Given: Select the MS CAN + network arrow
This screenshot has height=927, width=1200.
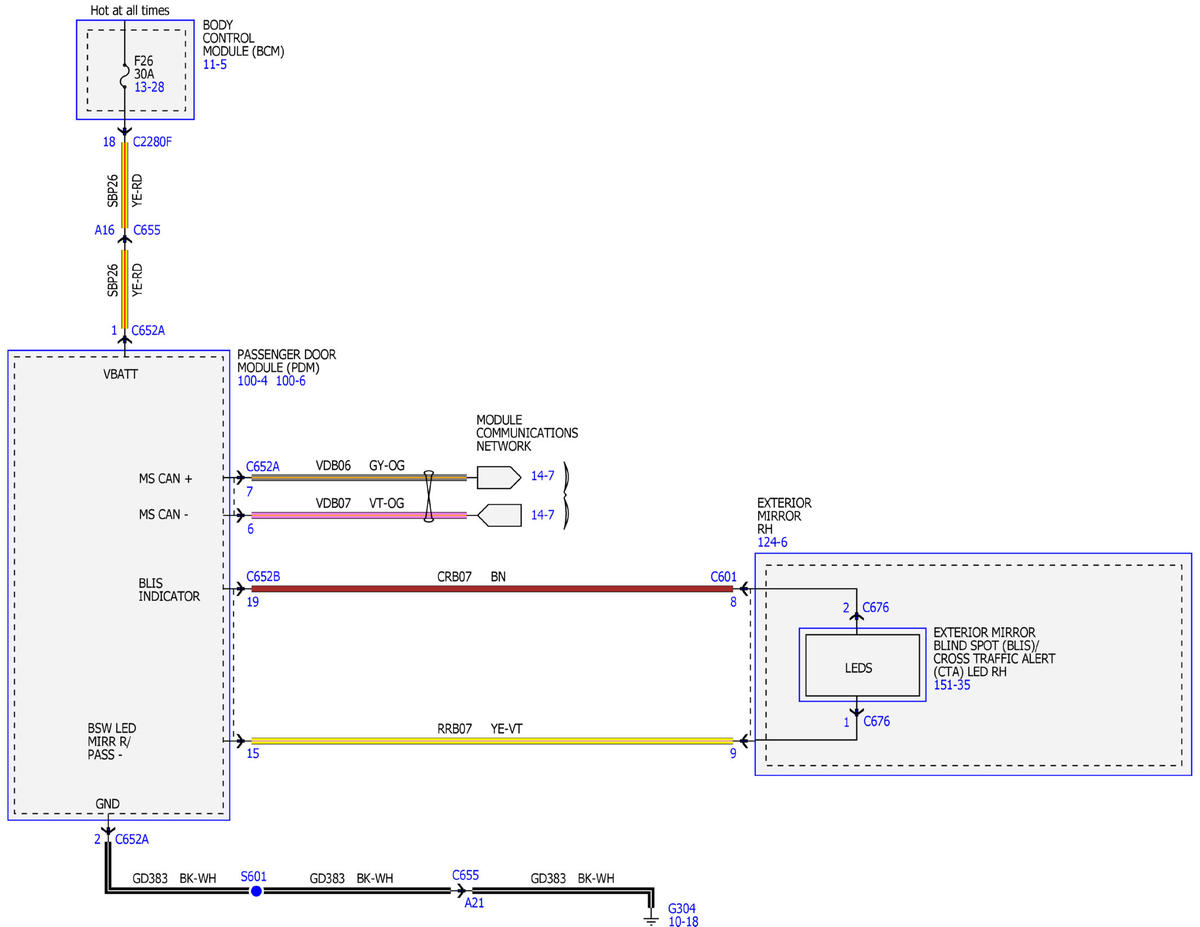Looking at the screenshot, I should tap(498, 477).
